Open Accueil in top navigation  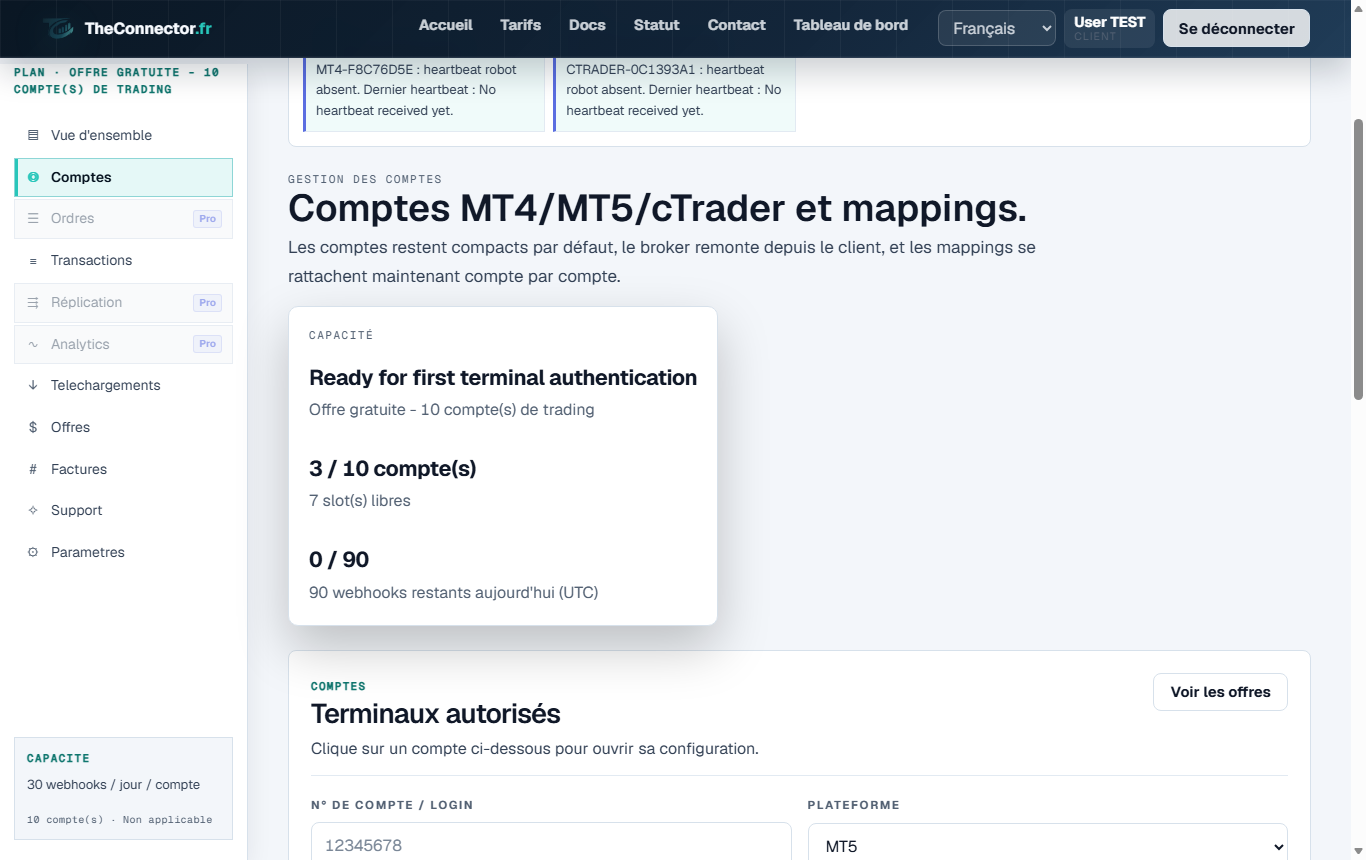coord(446,25)
